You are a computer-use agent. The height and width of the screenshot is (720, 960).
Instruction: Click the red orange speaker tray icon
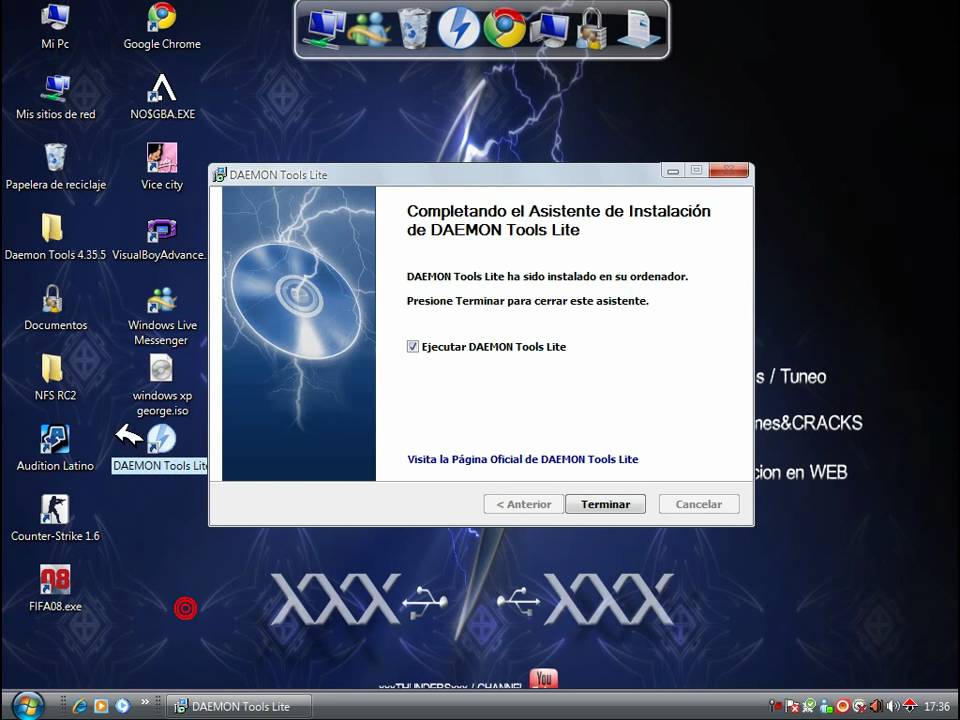point(876,706)
